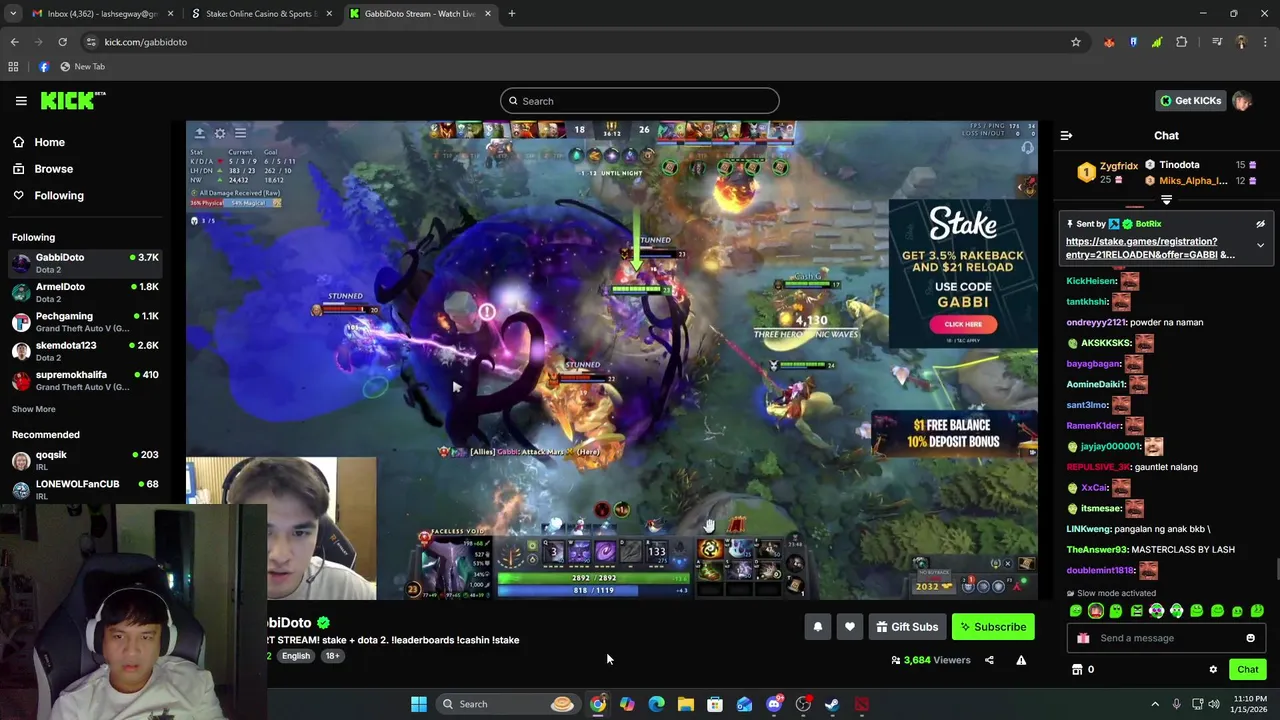
Task: Share the stream via share icon
Action: point(989,660)
